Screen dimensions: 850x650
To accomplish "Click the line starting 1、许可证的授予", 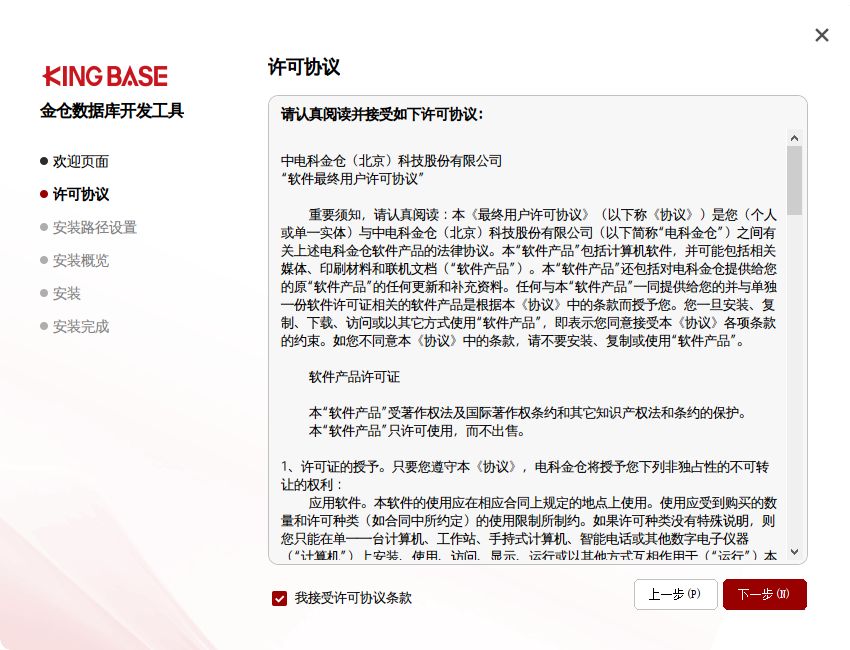I will pos(525,467).
